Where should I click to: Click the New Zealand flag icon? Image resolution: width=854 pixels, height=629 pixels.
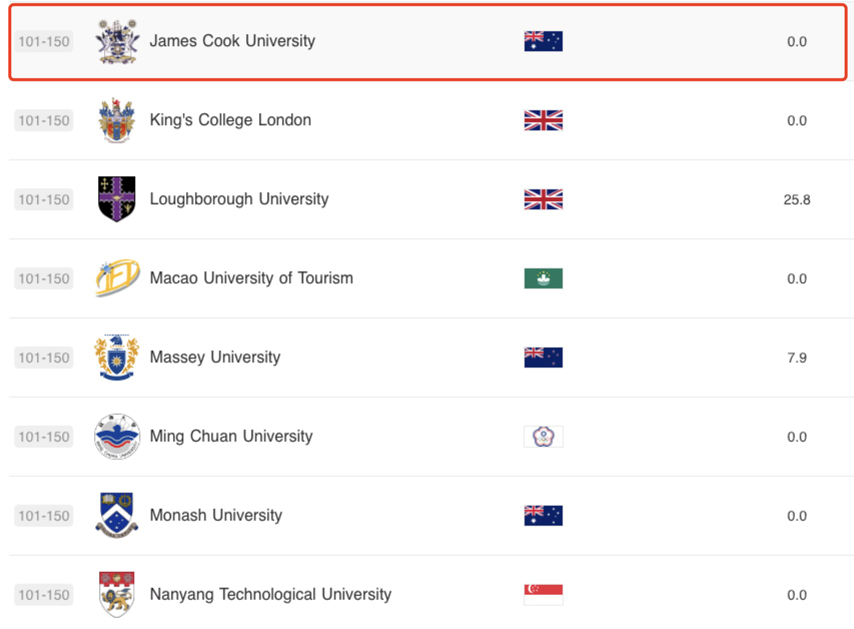[x=543, y=358]
